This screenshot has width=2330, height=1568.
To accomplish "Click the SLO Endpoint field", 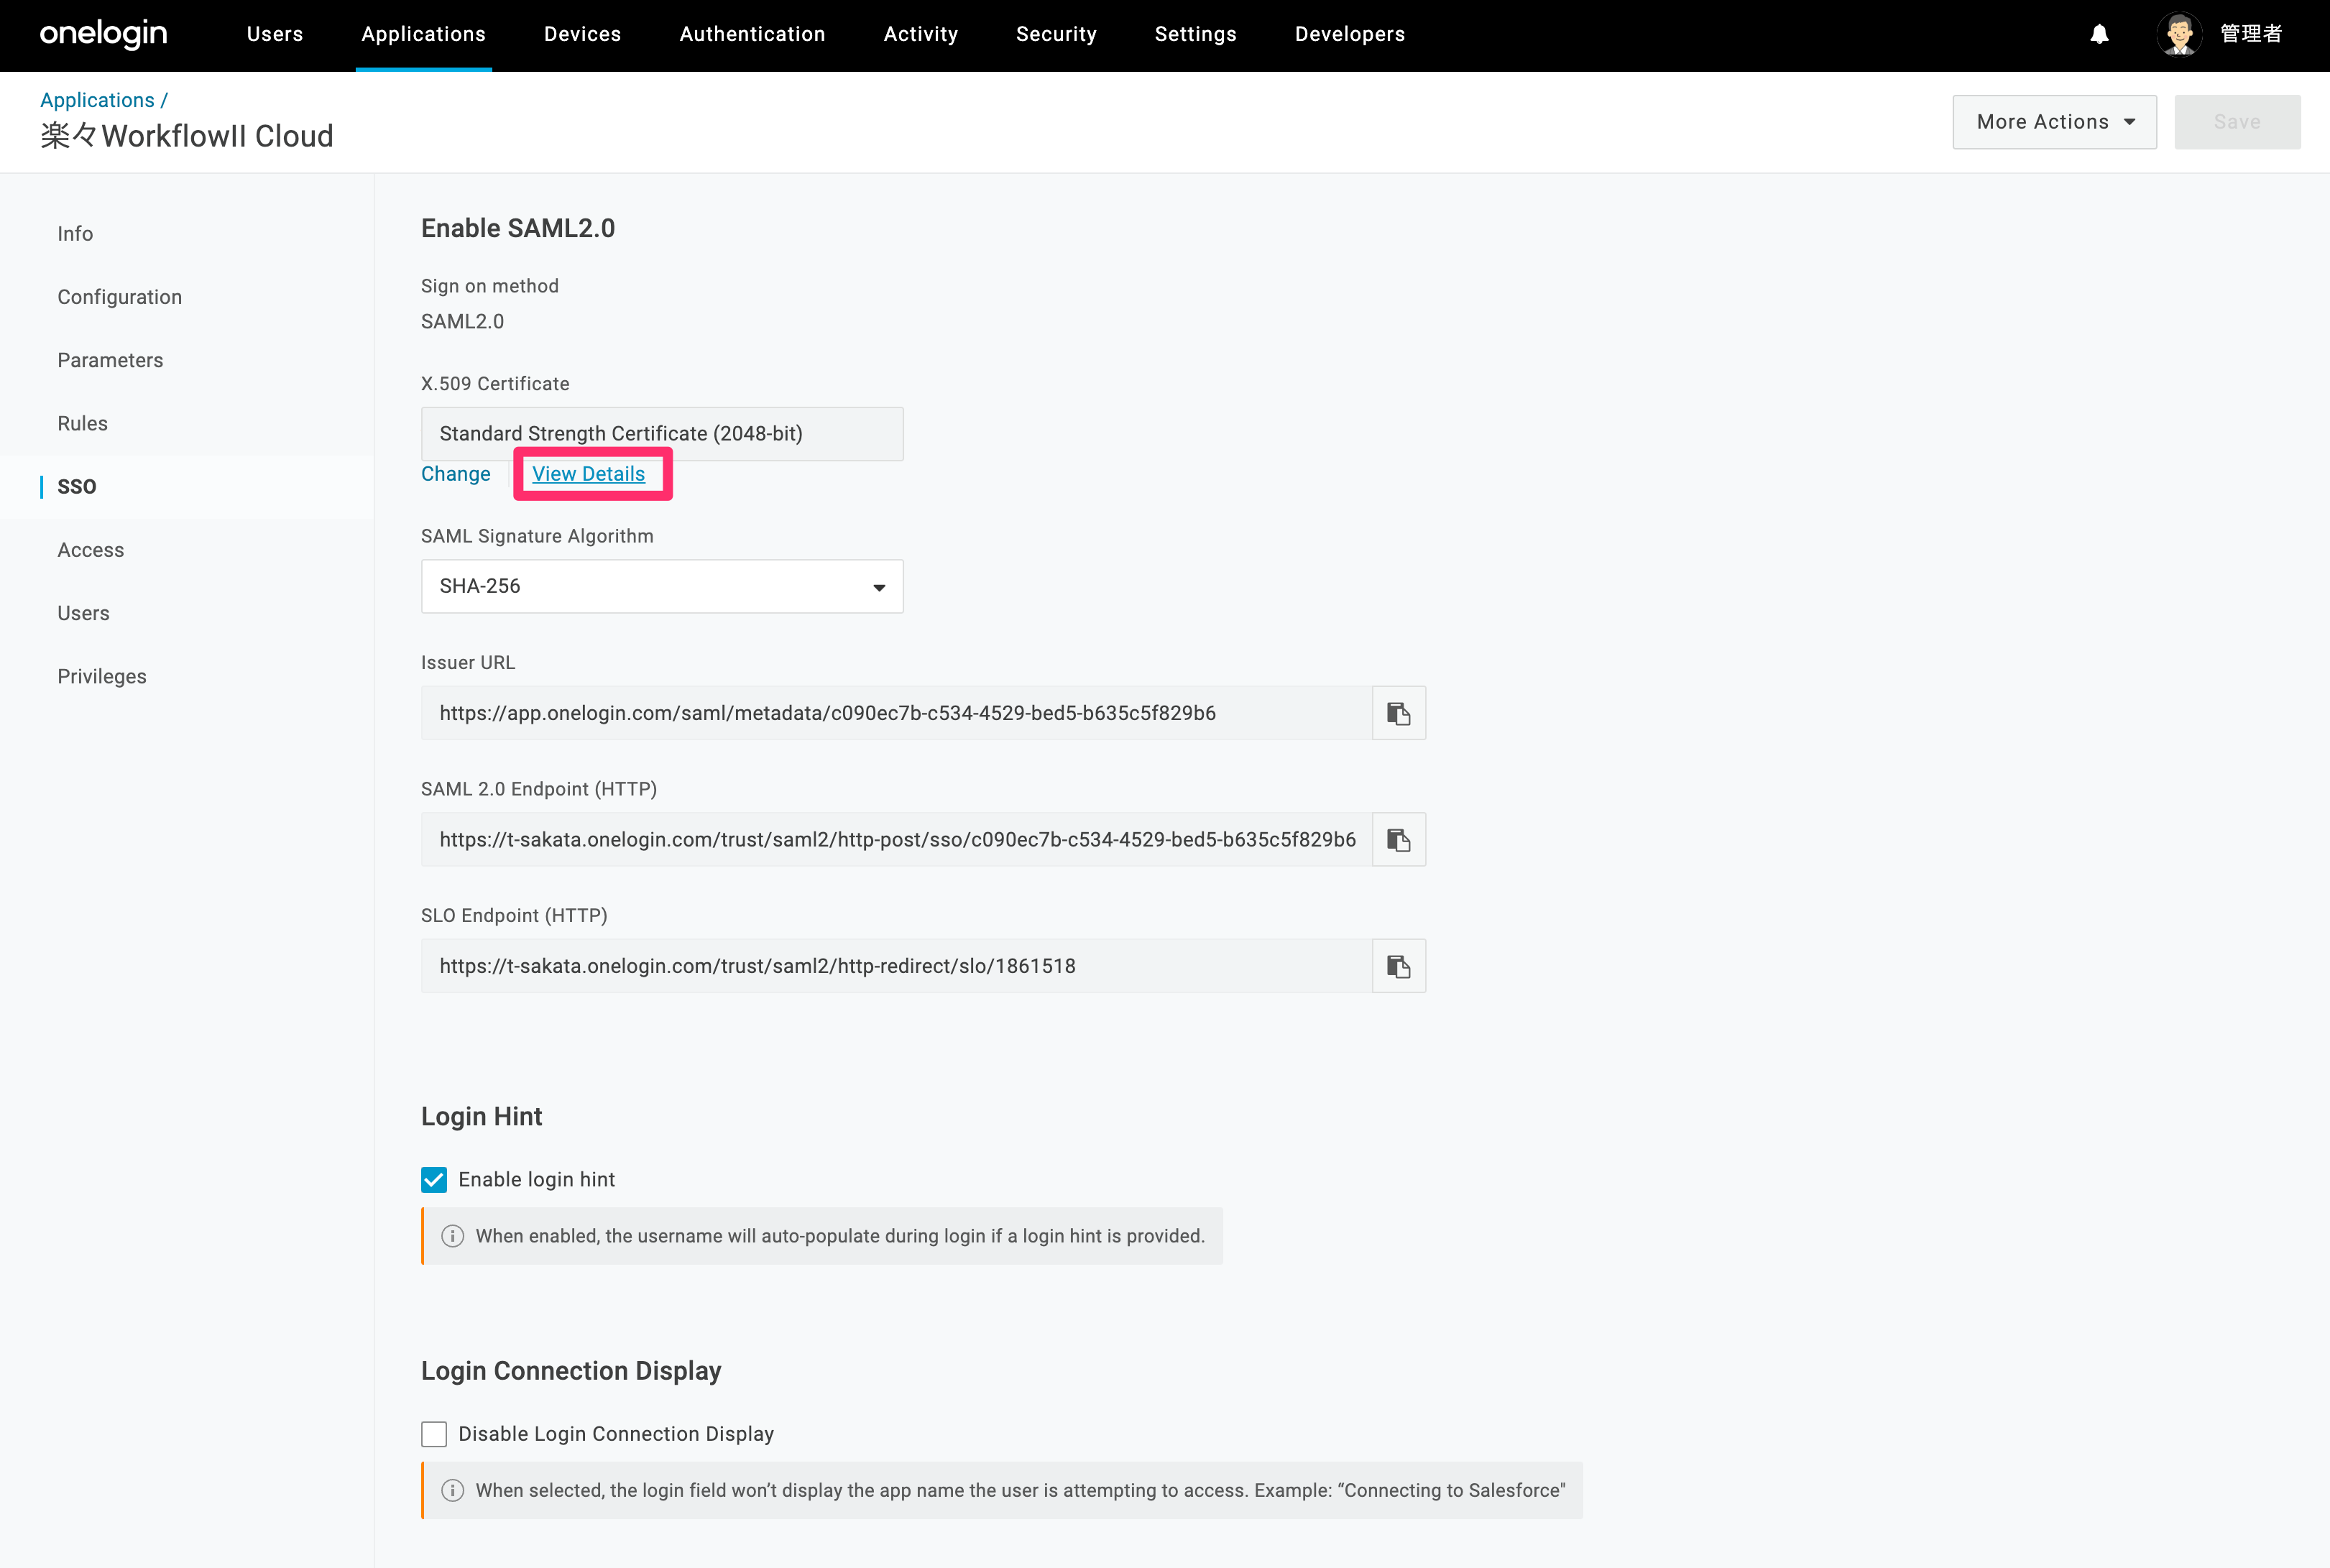I will [896, 966].
